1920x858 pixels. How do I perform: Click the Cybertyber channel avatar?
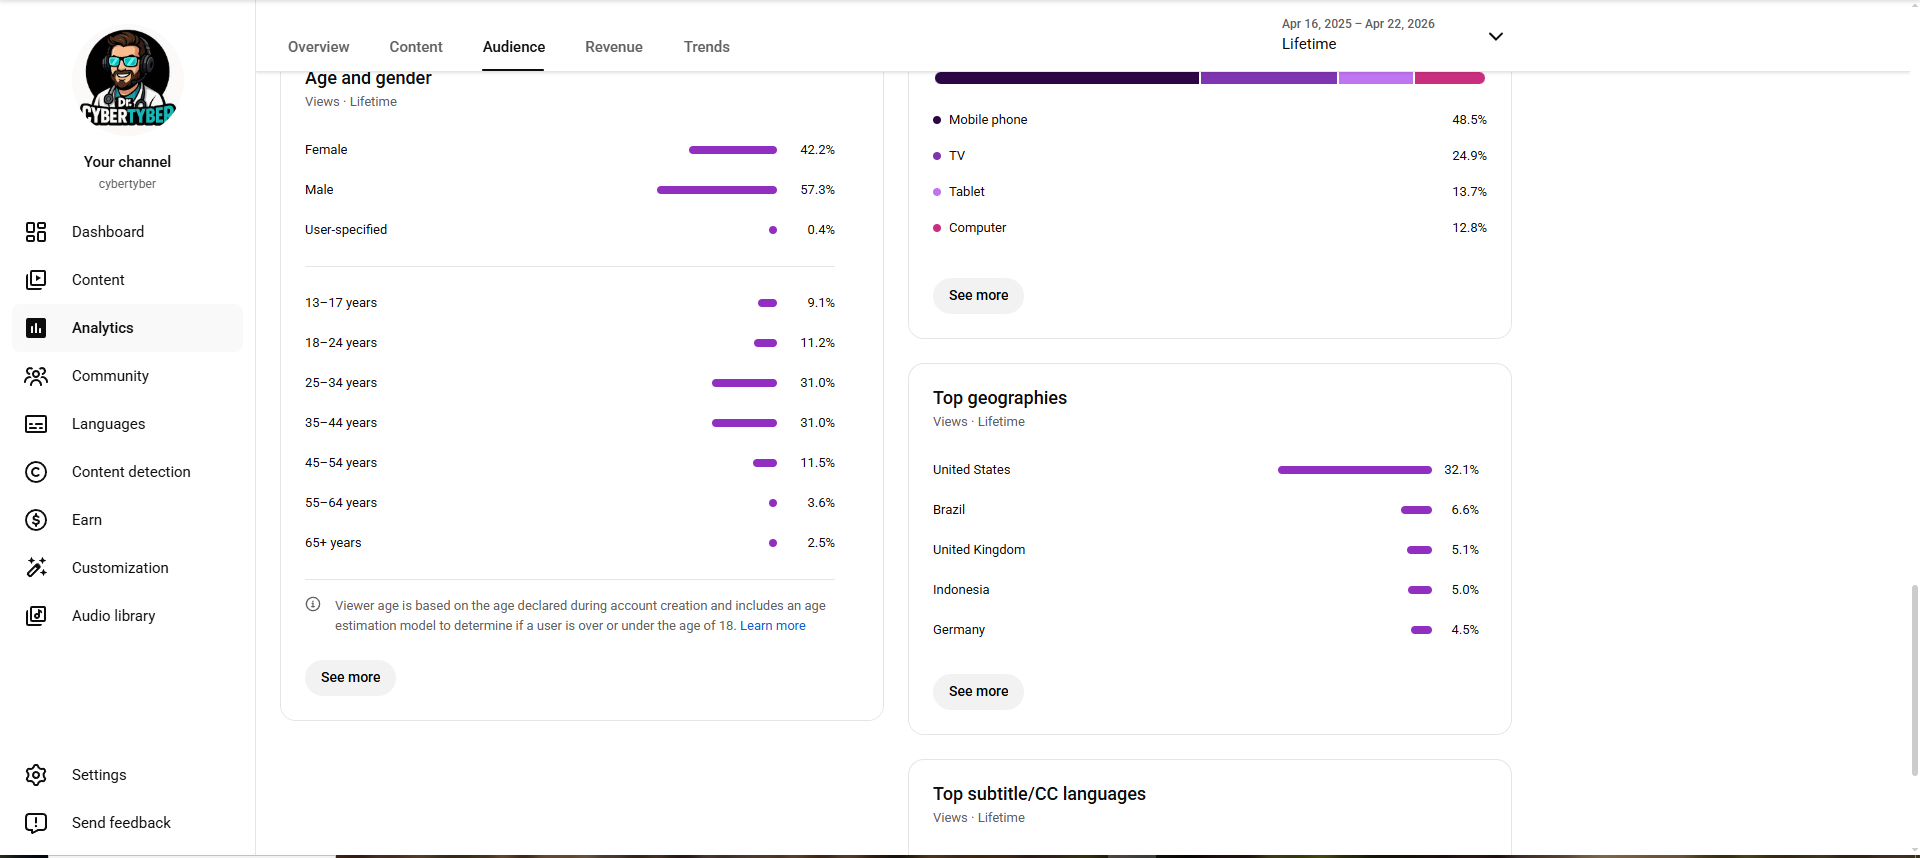click(128, 78)
